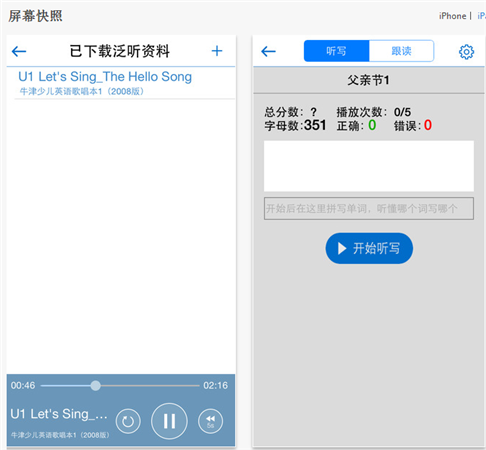
Task: Click the elapsed time 00:46 label
Action: (23, 386)
